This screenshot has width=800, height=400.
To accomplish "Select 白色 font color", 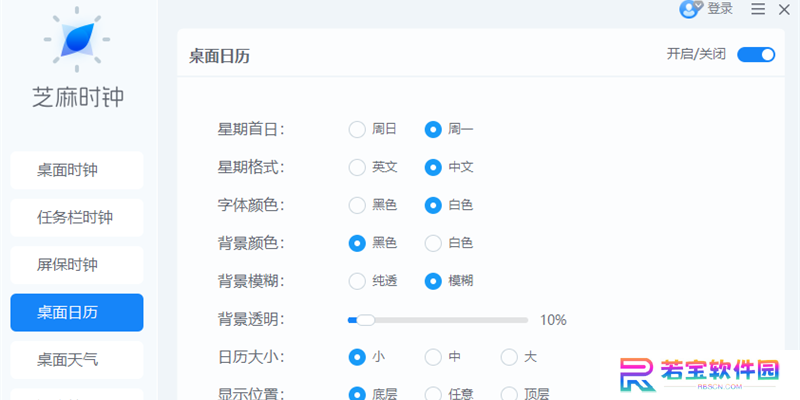I will 433,205.
